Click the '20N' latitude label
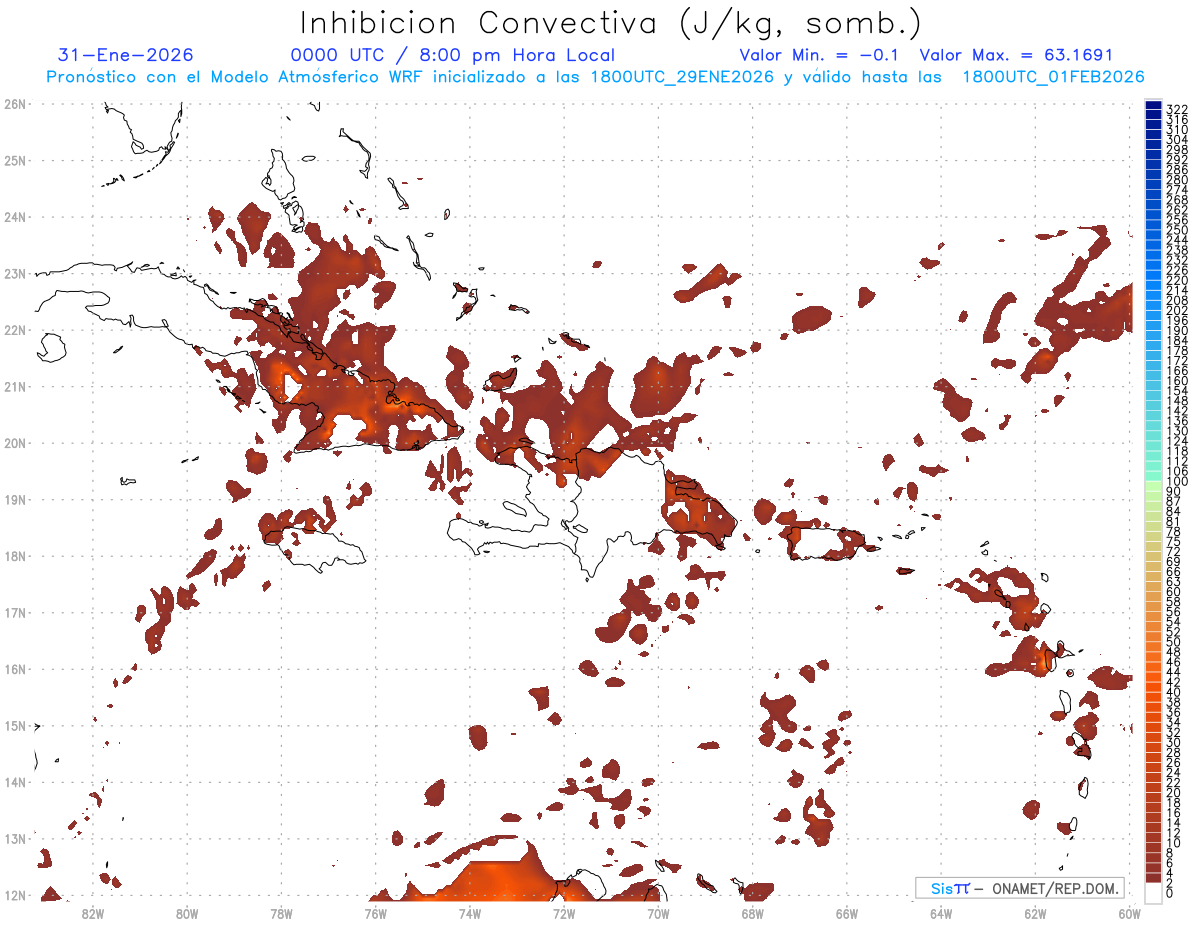This screenshot has height=927, width=1200. point(15,442)
